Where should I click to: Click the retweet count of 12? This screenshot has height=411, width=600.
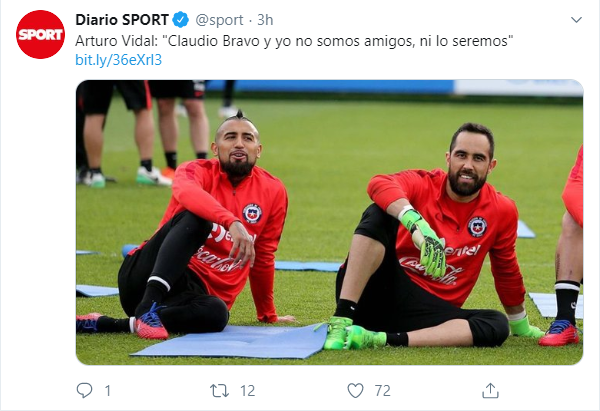248,391
